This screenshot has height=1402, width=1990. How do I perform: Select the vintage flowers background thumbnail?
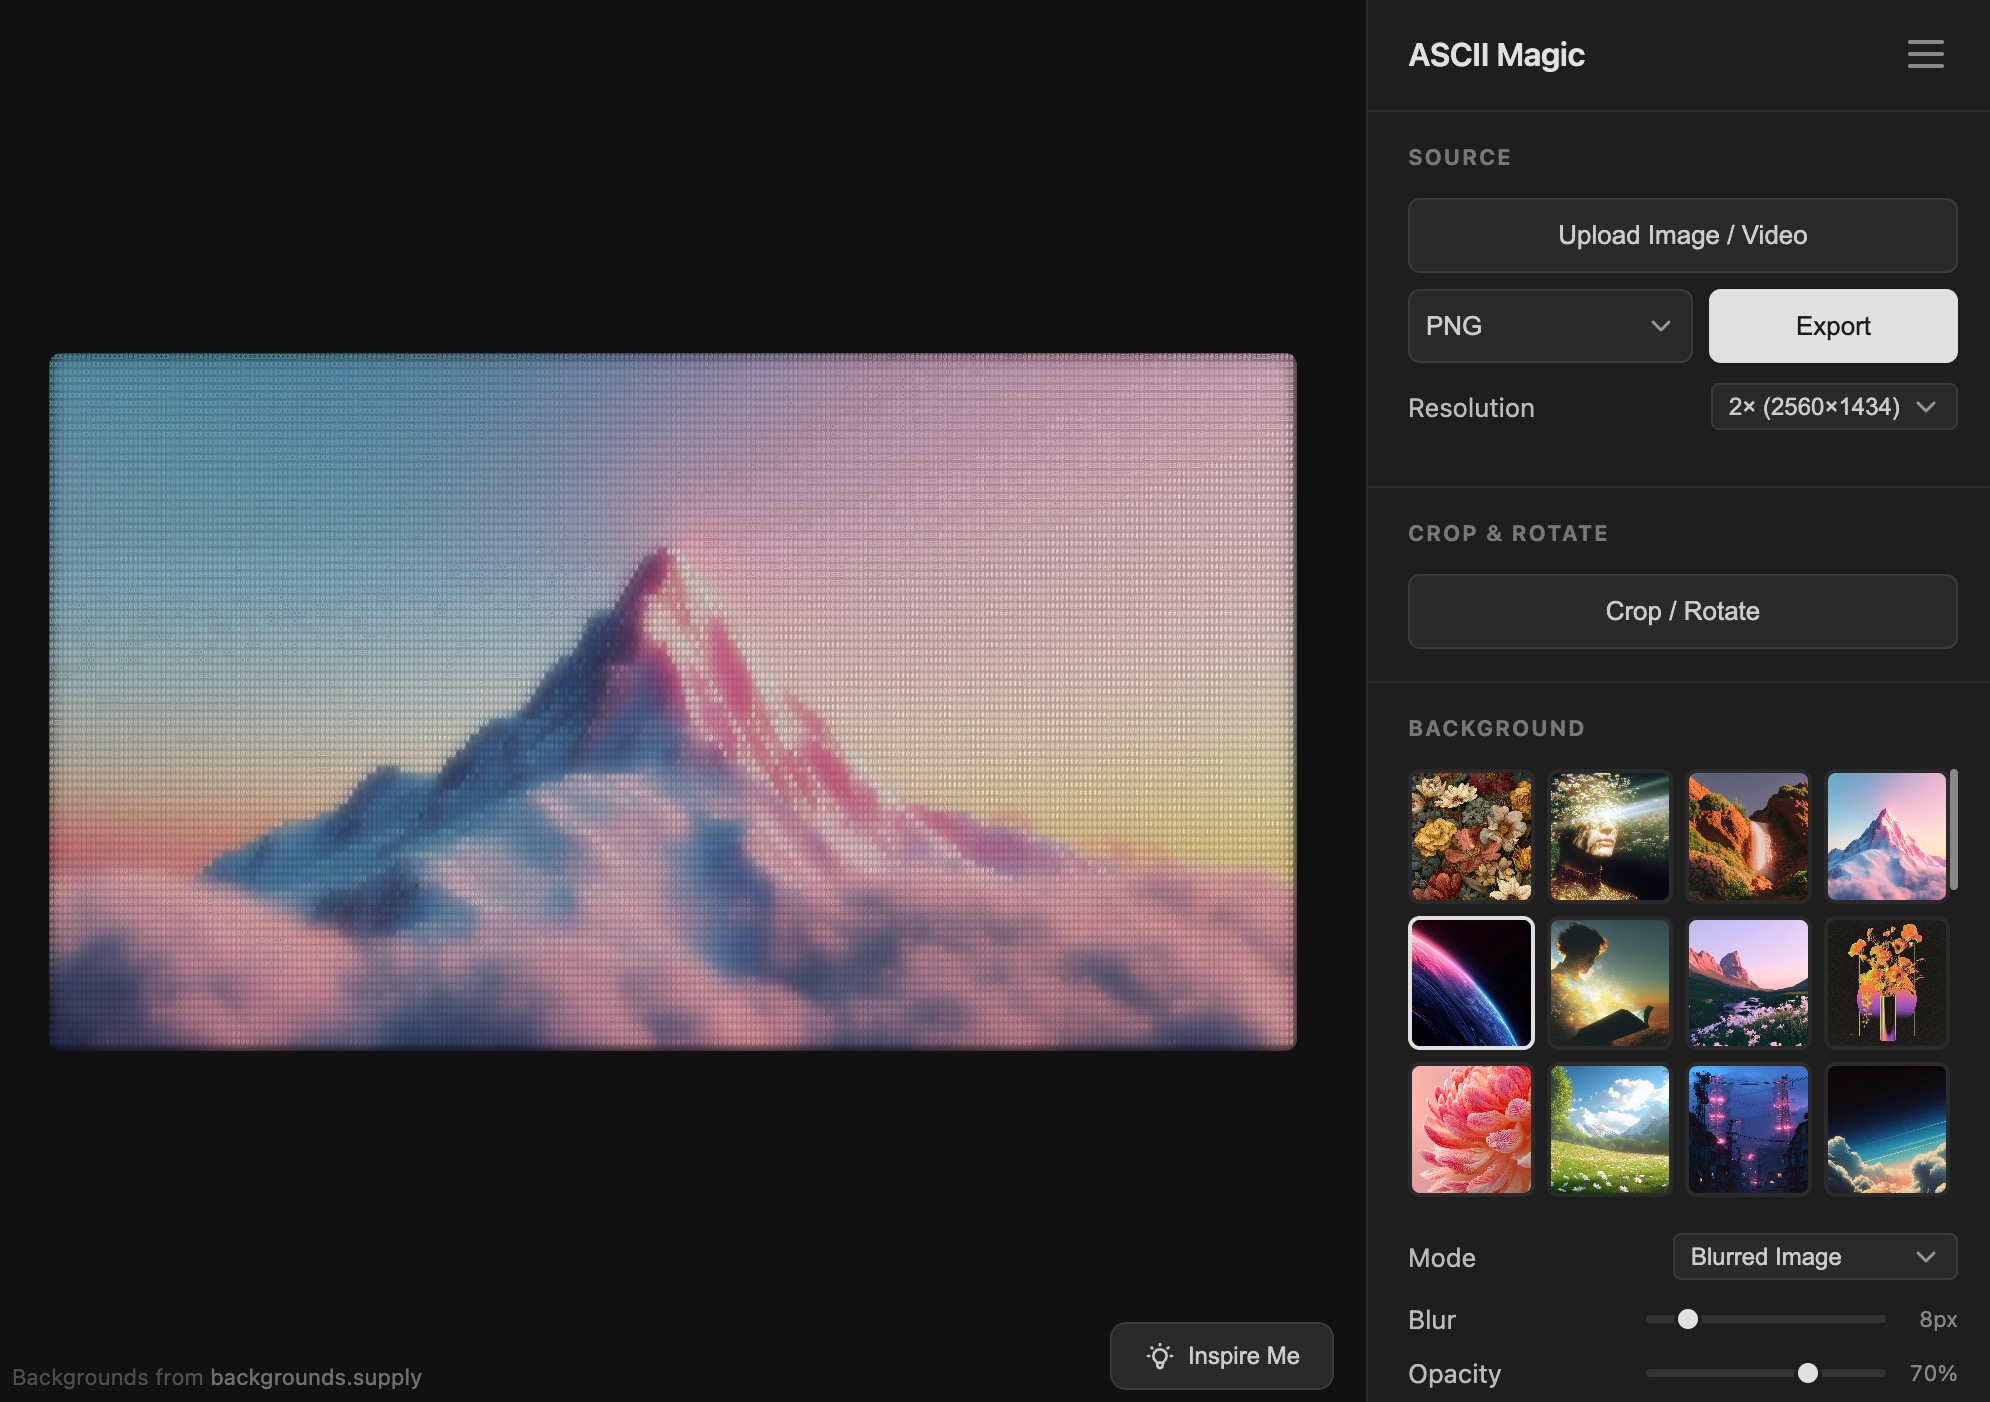click(x=1471, y=836)
